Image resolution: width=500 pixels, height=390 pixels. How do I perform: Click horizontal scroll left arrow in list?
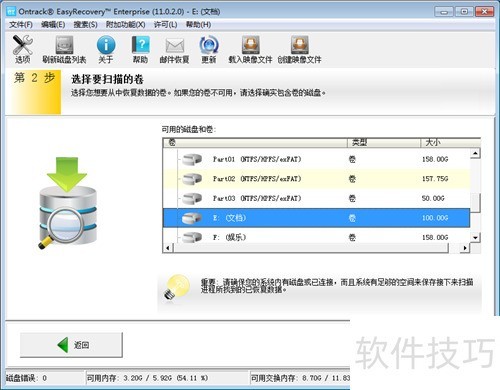coord(168,248)
